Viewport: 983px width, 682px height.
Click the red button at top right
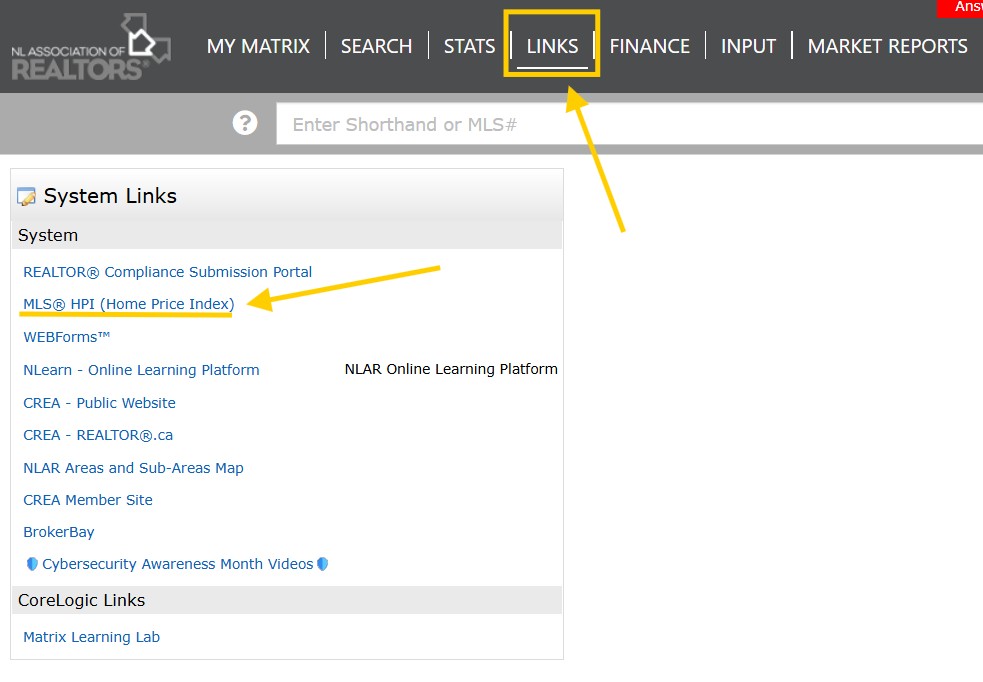(x=960, y=8)
